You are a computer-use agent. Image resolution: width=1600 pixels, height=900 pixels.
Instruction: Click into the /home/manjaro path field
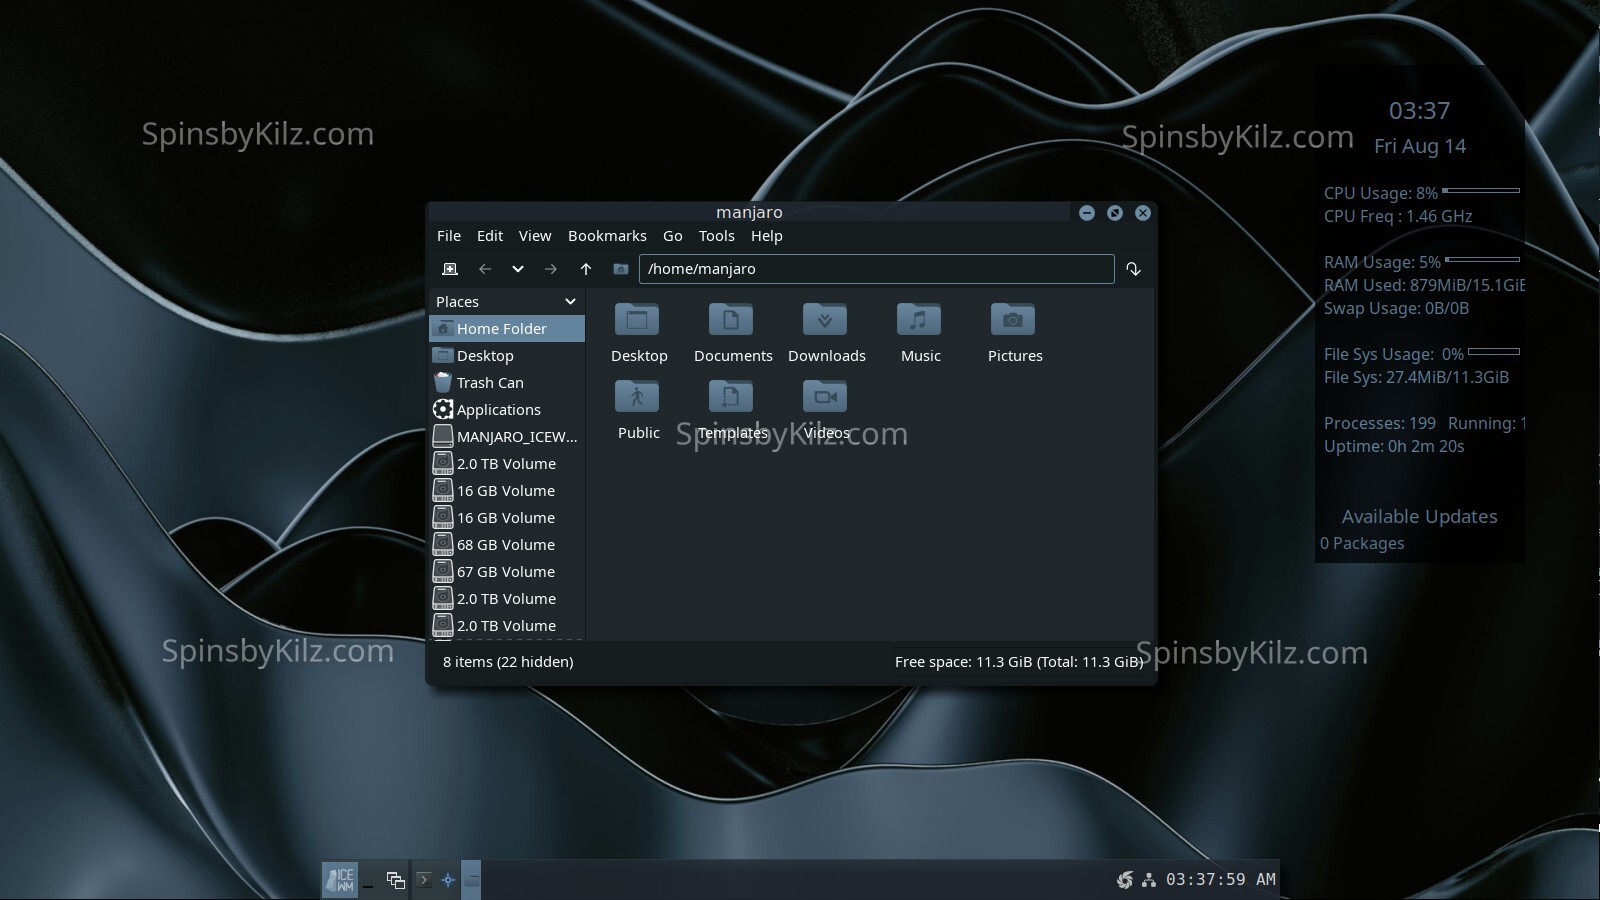[876, 269]
